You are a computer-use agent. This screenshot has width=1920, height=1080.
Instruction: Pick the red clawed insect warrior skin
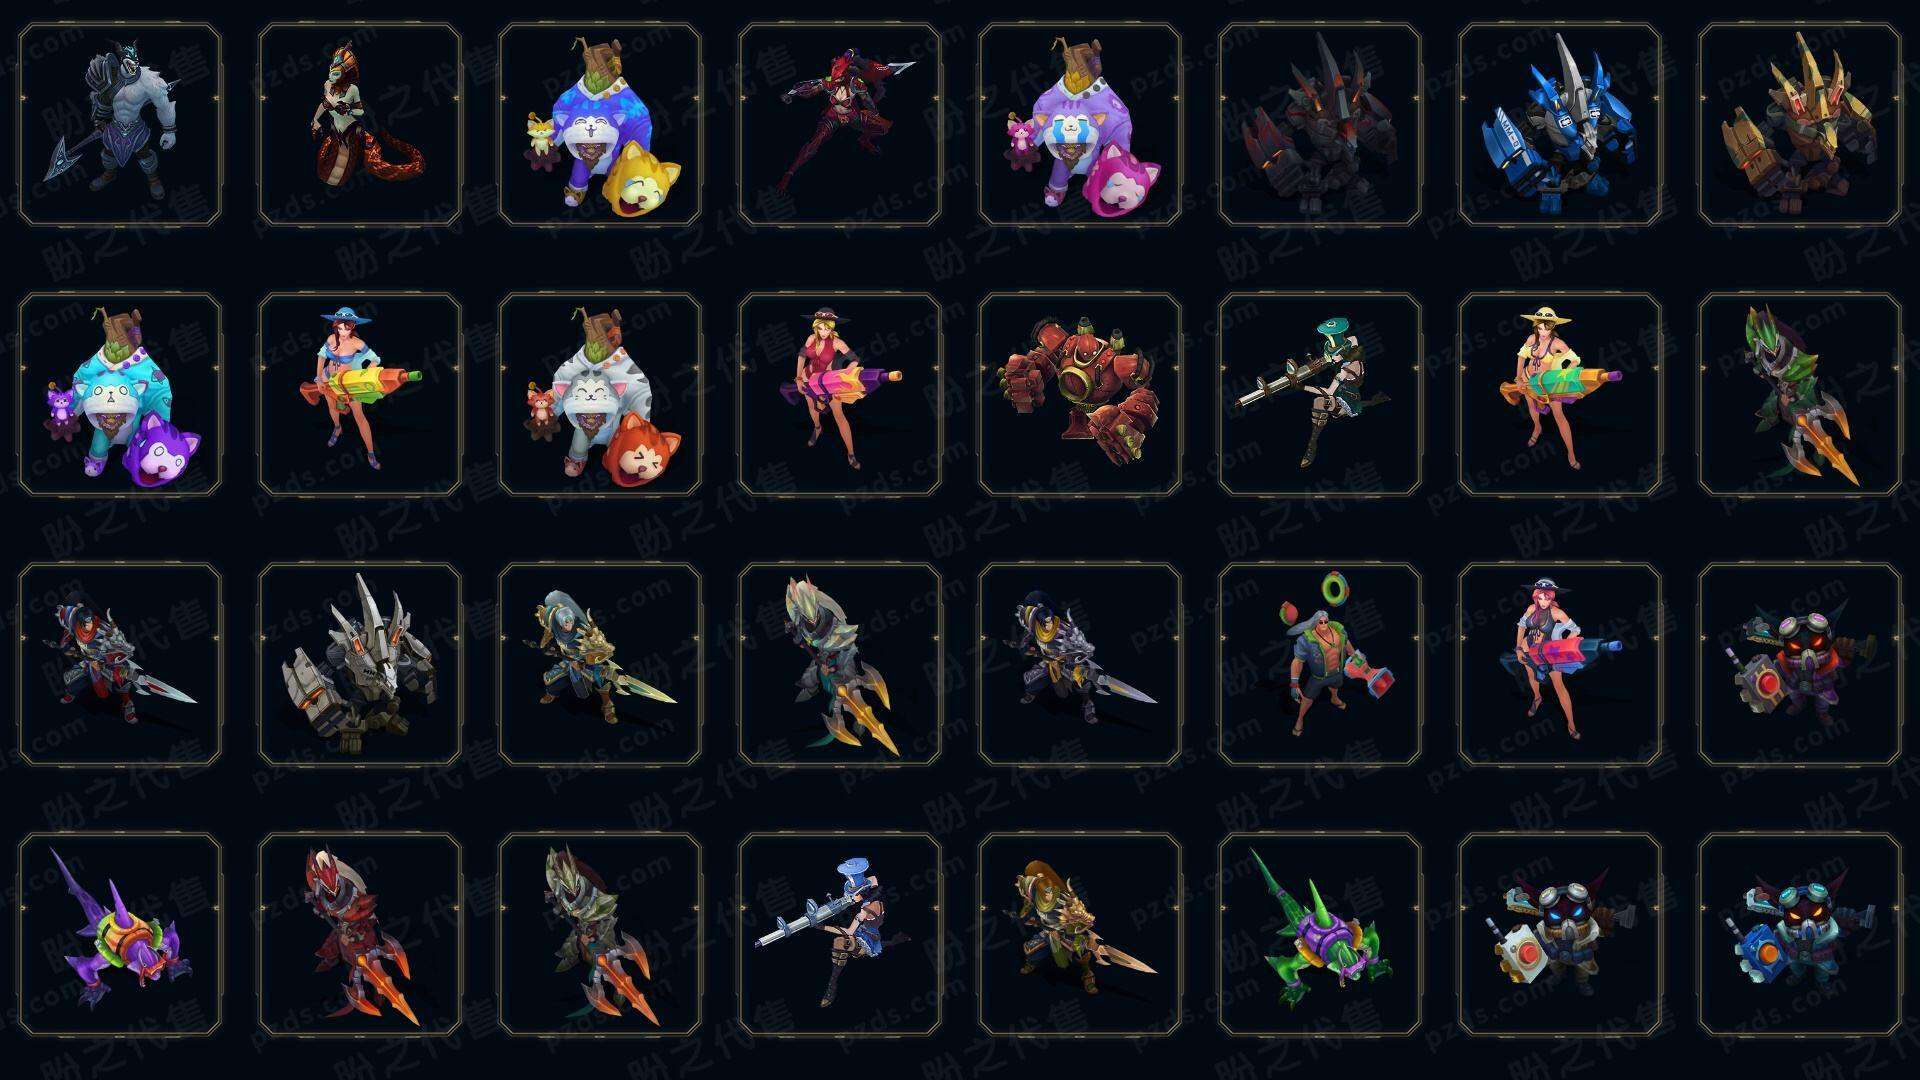360,934
